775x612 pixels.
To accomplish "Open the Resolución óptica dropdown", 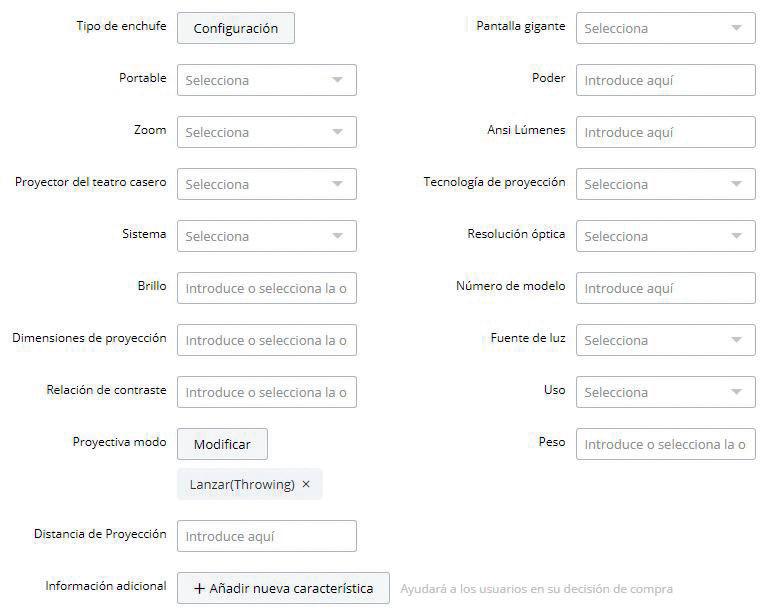I will pyautogui.click(x=665, y=236).
